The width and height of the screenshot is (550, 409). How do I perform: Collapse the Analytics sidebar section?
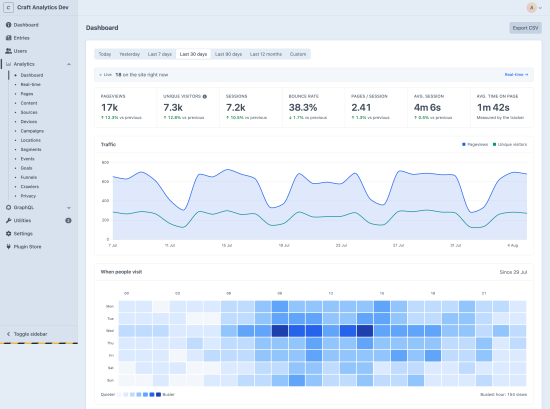tap(69, 64)
